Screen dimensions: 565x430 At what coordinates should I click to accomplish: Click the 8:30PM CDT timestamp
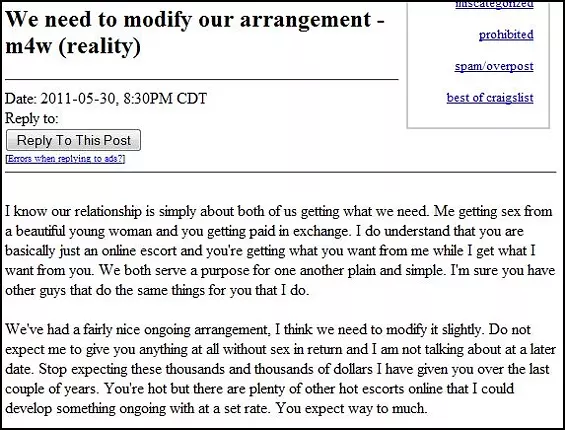click(x=165, y=99)
